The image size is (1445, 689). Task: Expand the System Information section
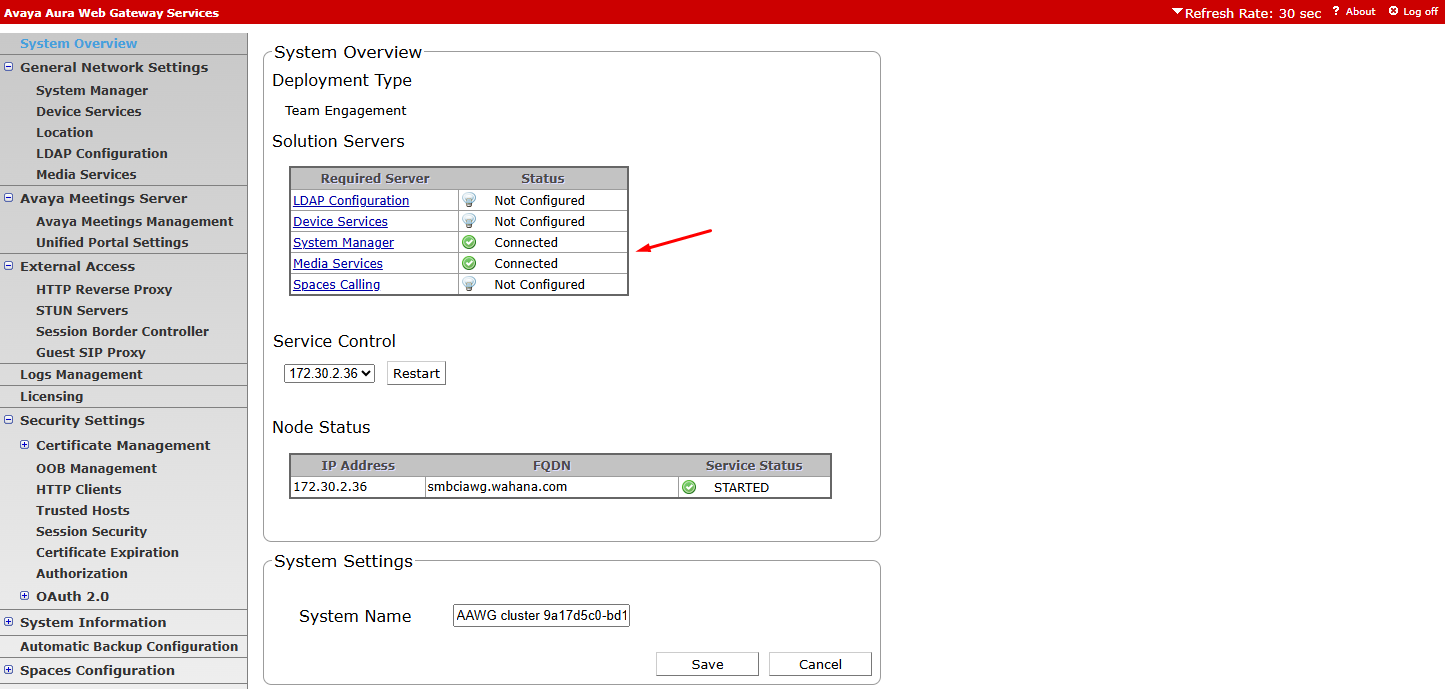tap(9, 622)
